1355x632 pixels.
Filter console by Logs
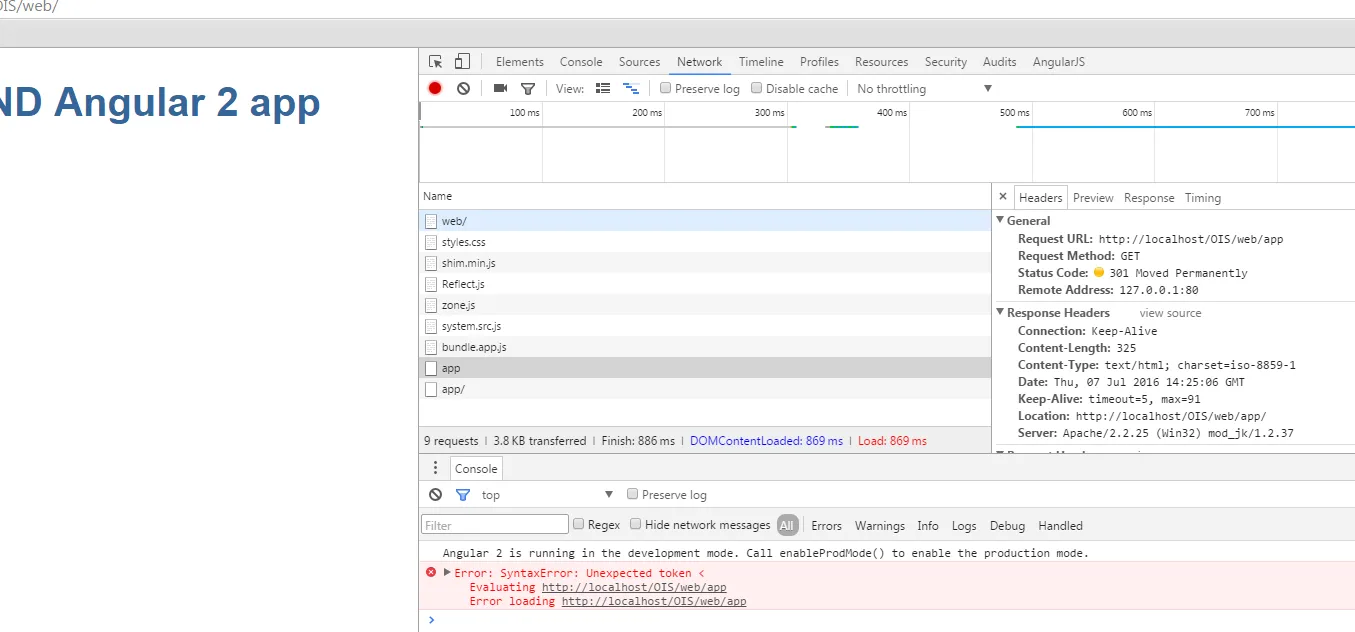tap(964, 525)
